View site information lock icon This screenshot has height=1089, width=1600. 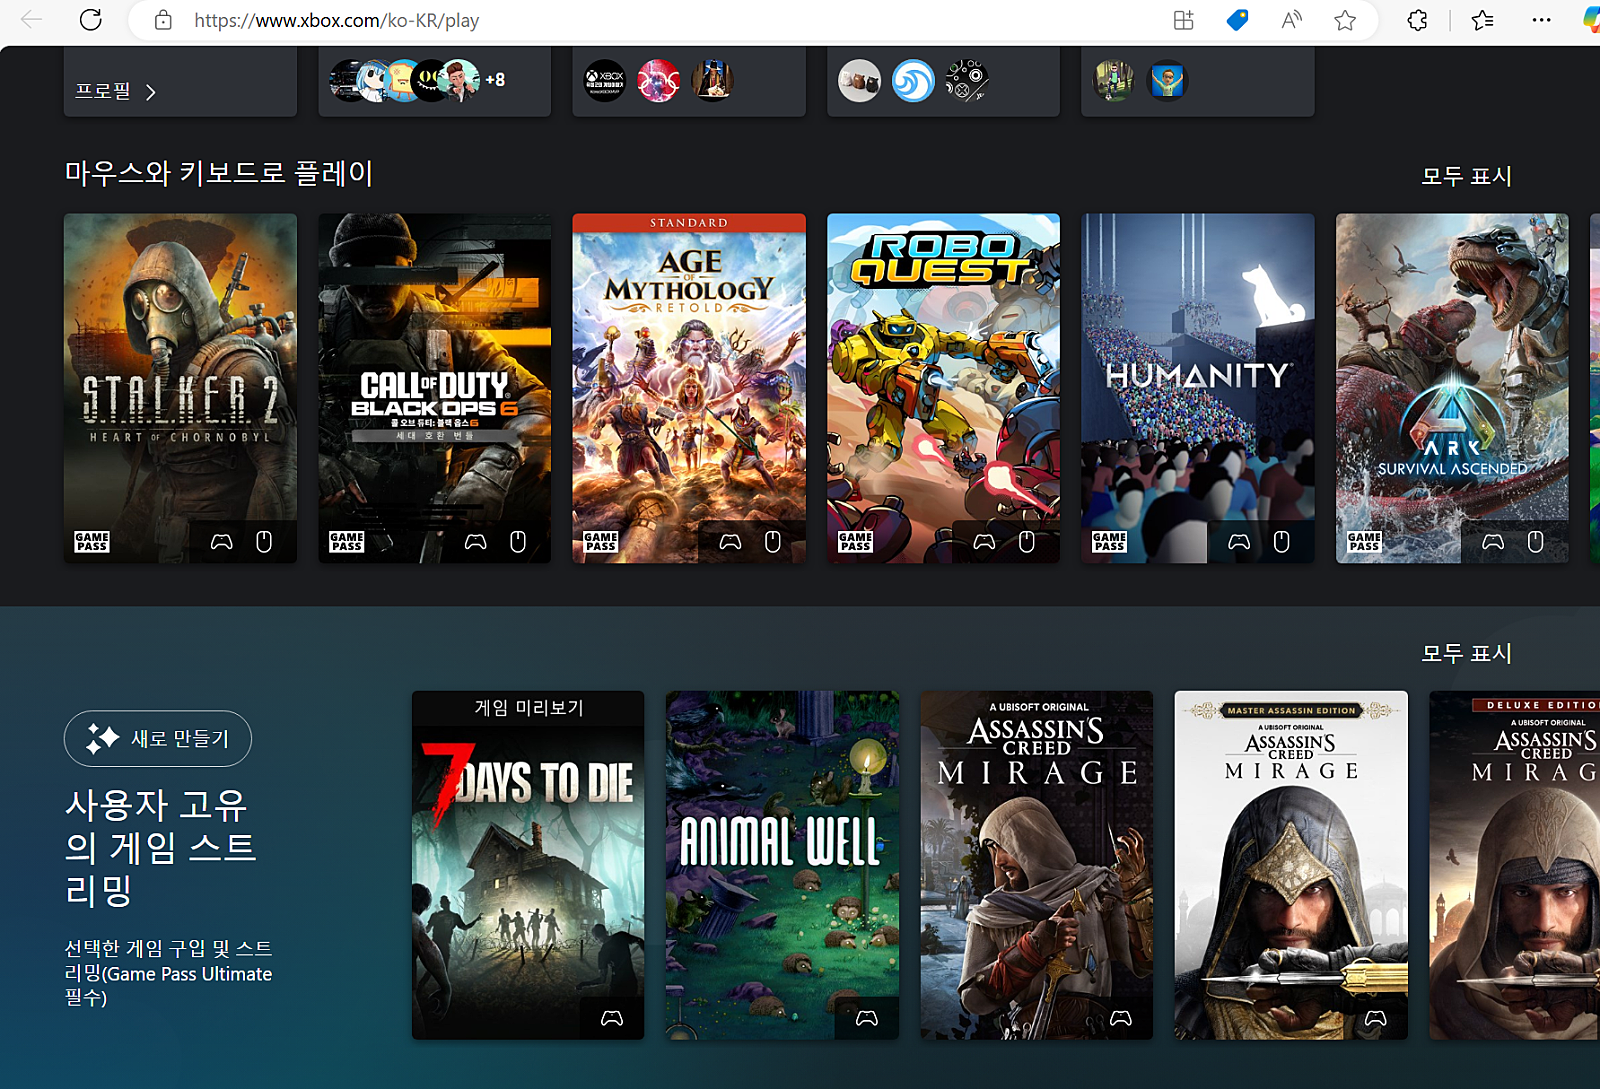163,20
